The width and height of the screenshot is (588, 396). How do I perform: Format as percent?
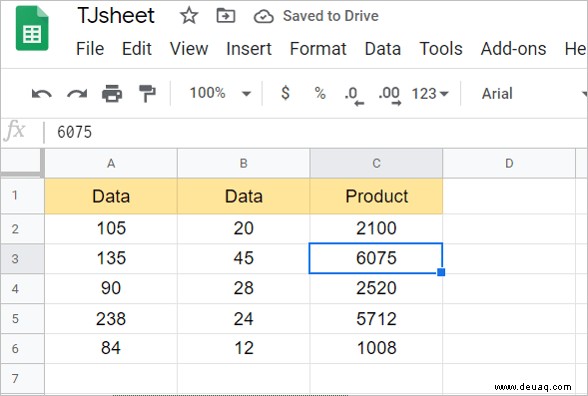(x=320, y=93)
